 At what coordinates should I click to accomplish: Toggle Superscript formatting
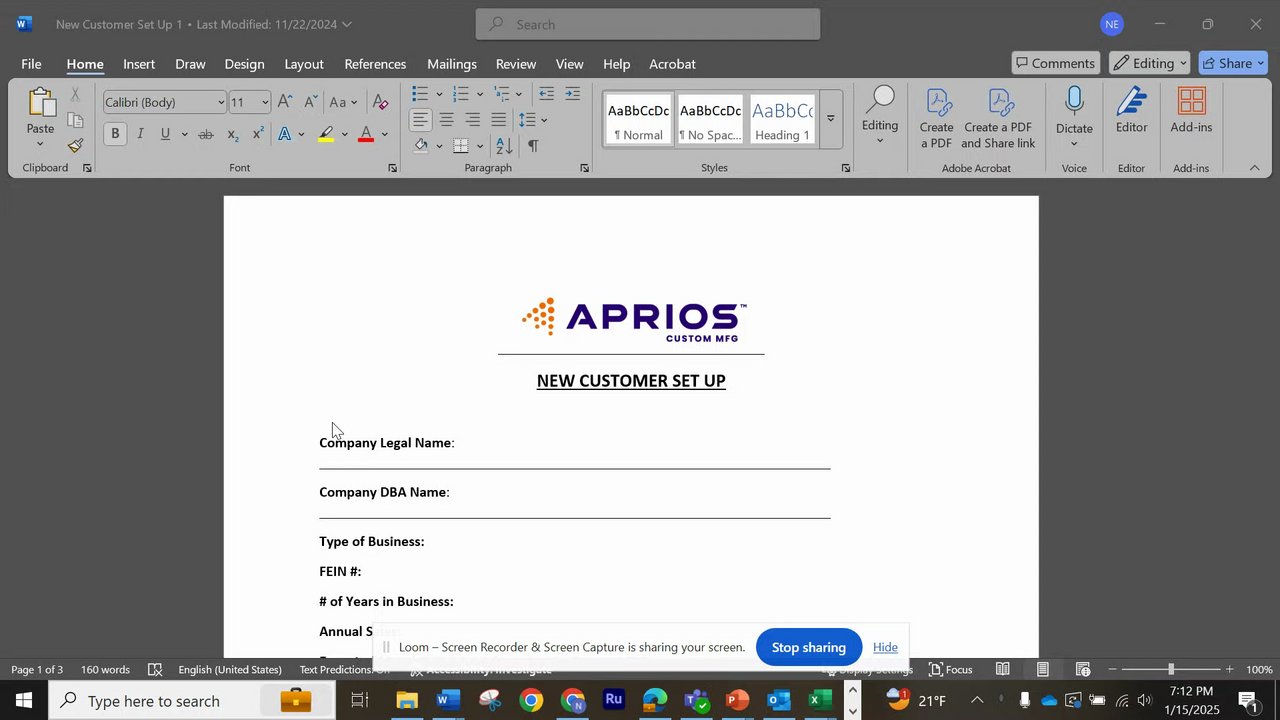point(258,134)
